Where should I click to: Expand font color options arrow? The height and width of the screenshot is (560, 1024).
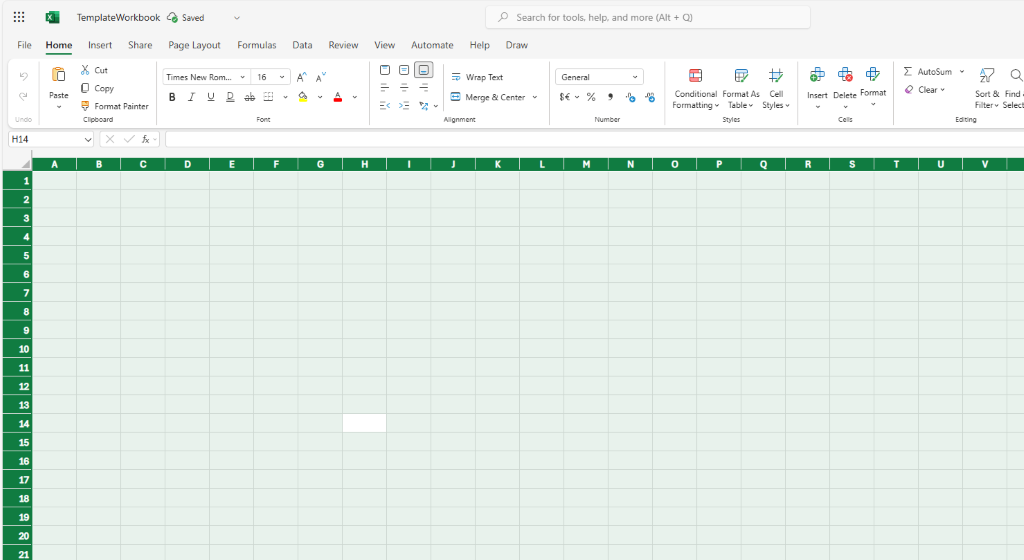355,97
